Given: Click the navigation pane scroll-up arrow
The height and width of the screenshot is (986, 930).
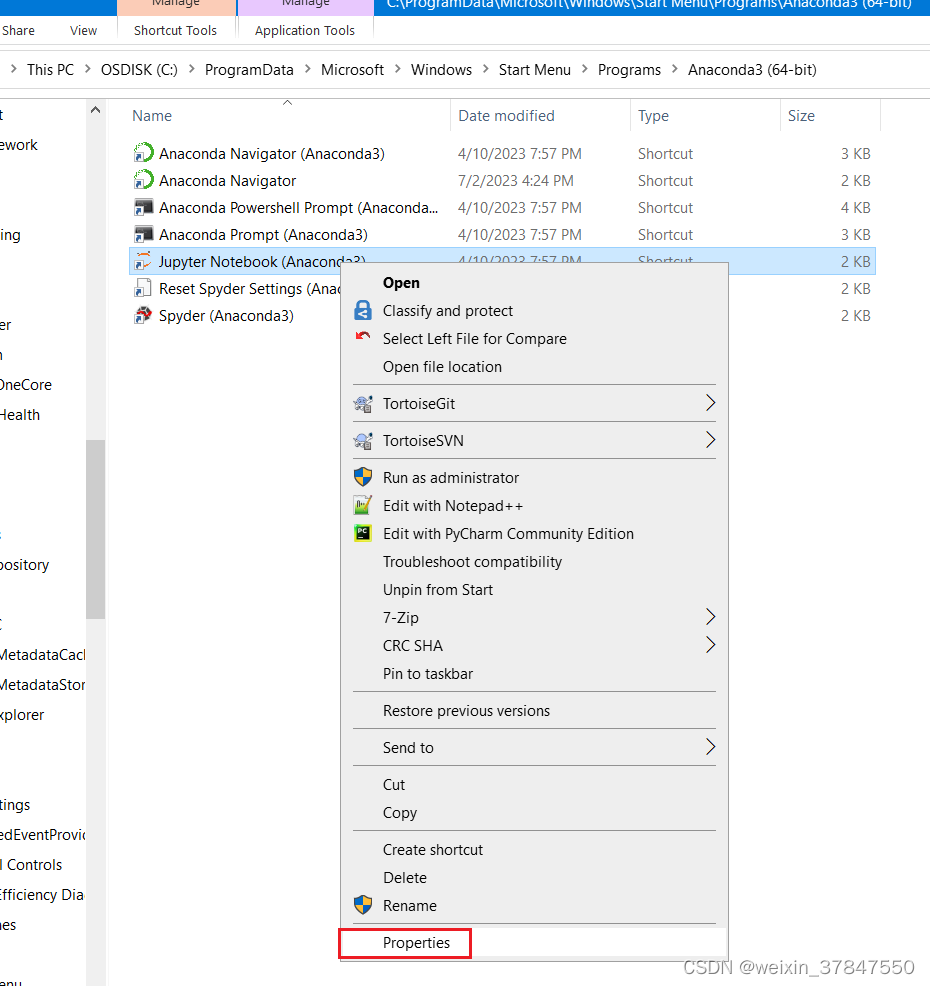Looking at the screenshot, I should 95,110.
